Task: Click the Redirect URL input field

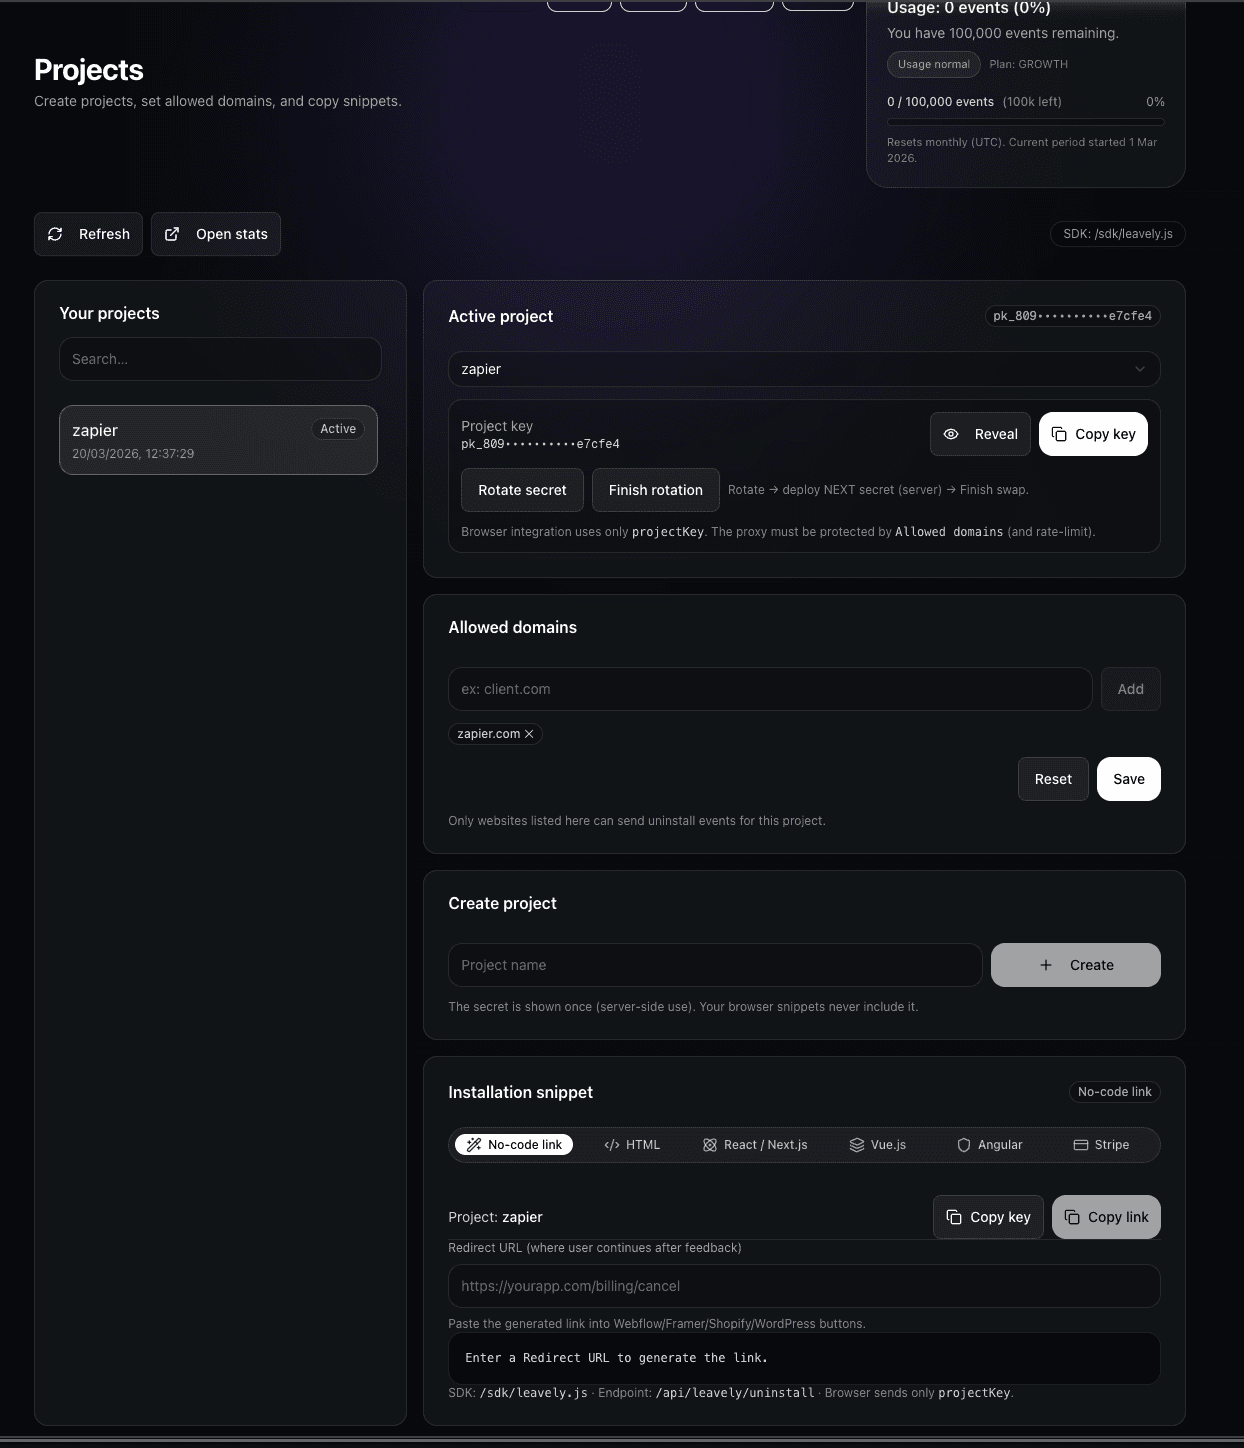Action: 803,1286
